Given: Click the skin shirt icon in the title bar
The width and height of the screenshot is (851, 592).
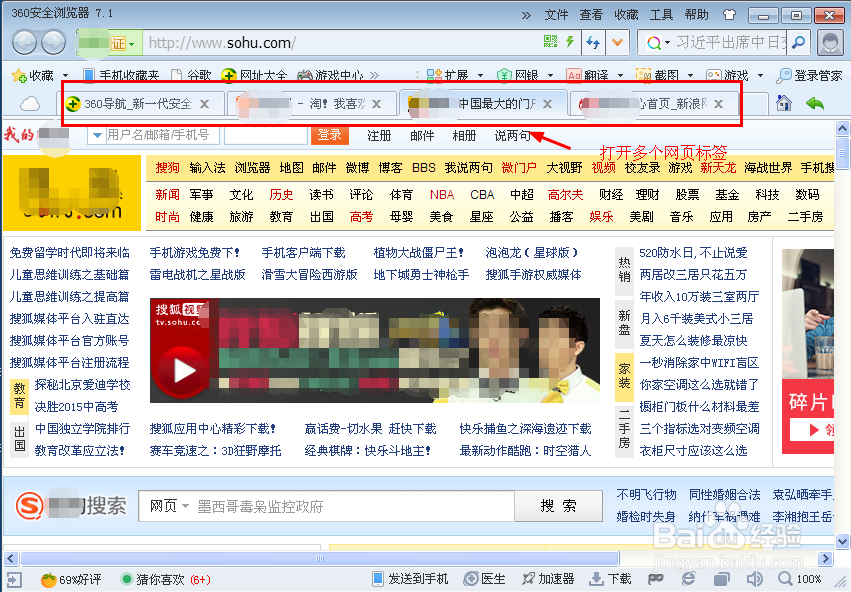Looking at the screenshot, I should [729, 15].
